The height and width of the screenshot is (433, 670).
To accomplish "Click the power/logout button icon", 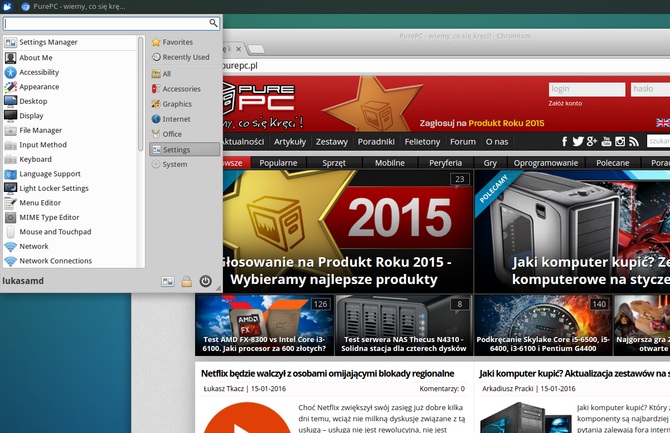I will (206, 281).
